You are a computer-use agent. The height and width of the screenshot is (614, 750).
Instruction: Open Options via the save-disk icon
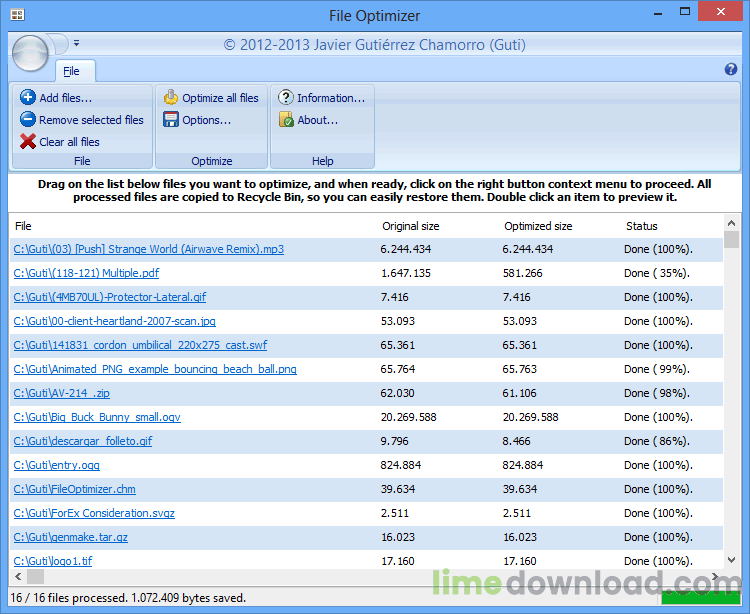[x=171, y=120]
